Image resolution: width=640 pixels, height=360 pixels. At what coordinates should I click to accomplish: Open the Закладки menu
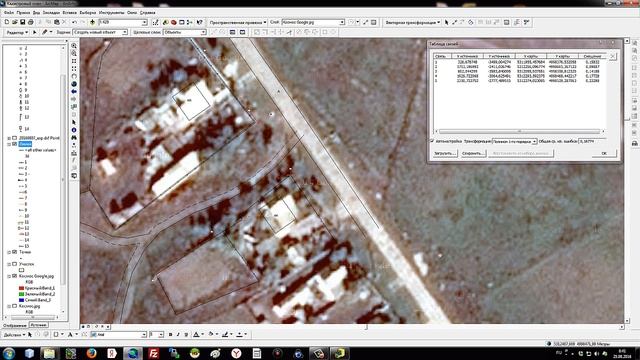(51, 13)
